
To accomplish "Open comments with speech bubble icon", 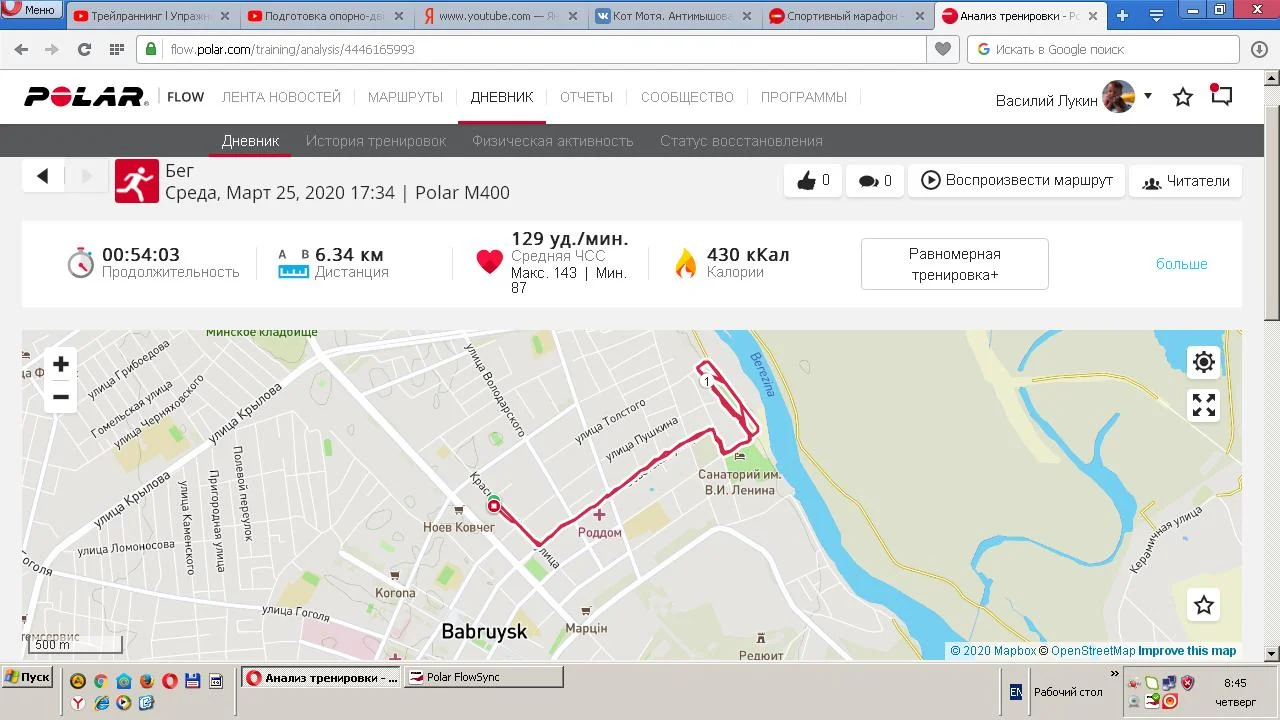I will coord(875,181).
